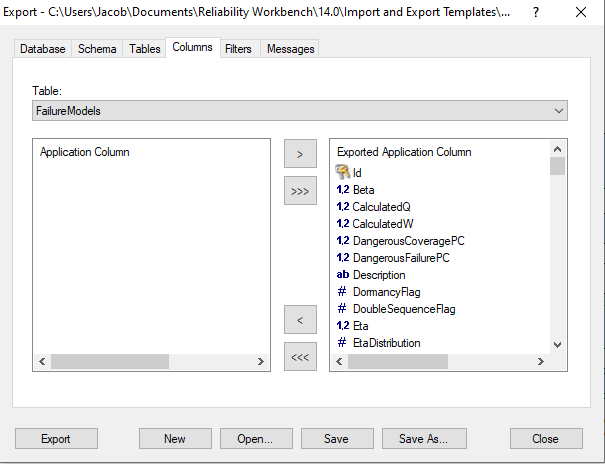This screenshot has width=605, height=464.
Task: Click the hash icon beside DoubleSequenceFlag
Action: click(x=343, y=309)
